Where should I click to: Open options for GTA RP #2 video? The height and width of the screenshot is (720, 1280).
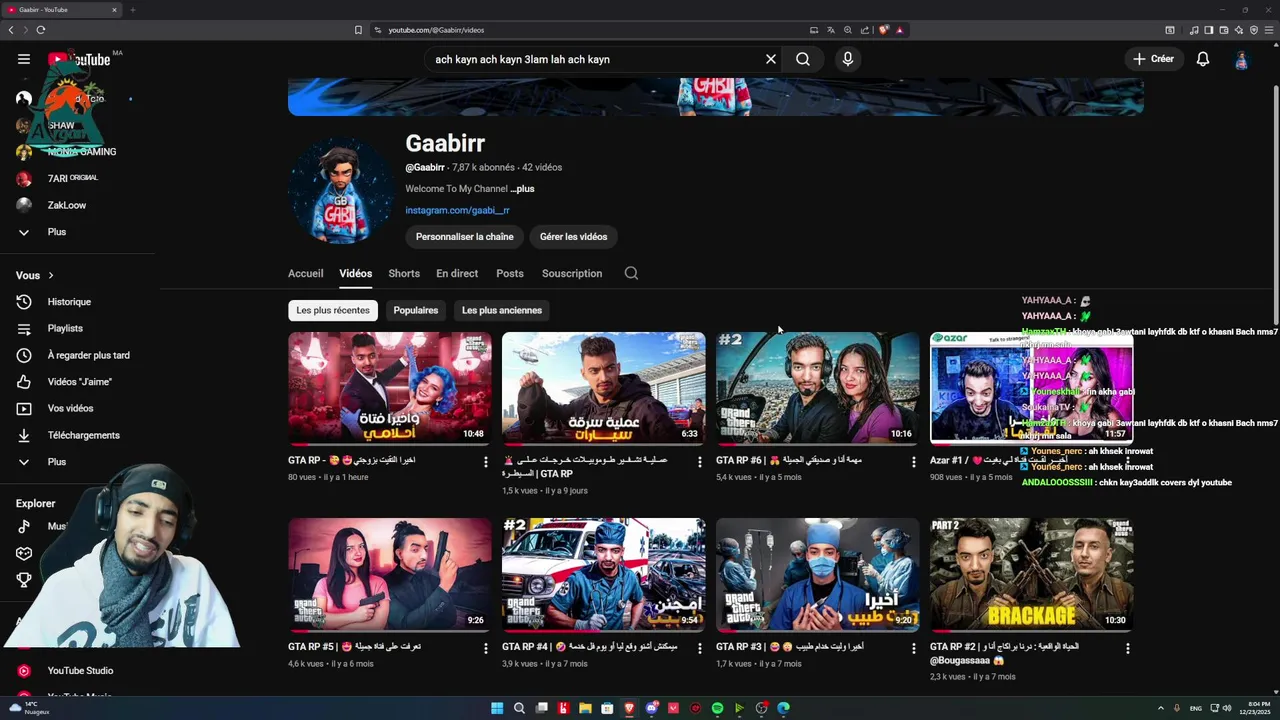click(1127, 648)
